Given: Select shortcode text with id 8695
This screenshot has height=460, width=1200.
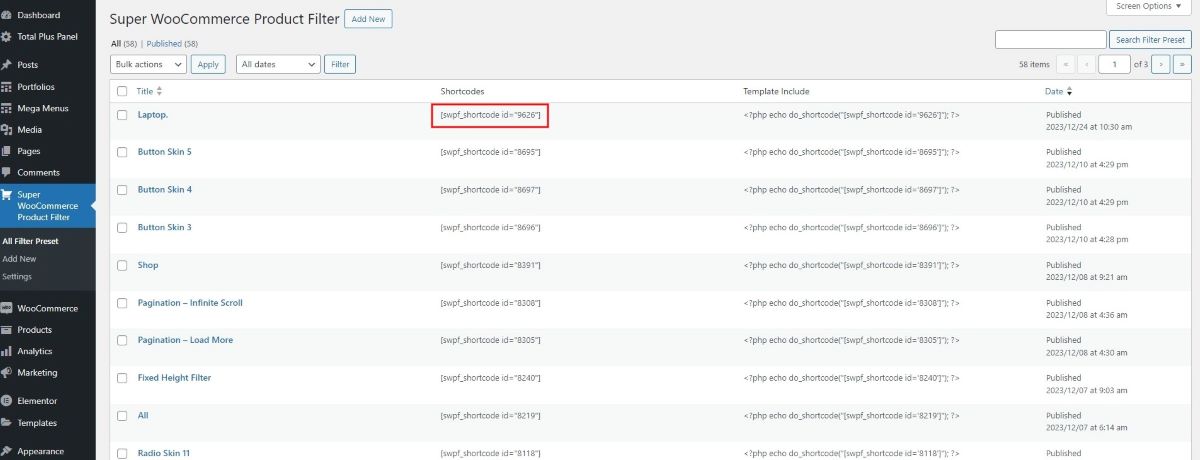Looking at the screenshot, I should tap(490, 152).
